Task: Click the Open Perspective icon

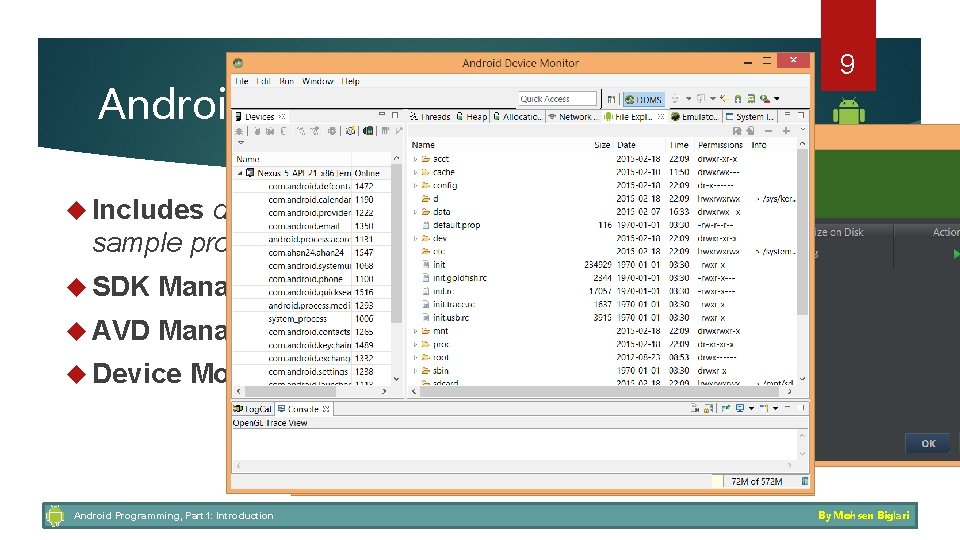Action: pos(611,99)
